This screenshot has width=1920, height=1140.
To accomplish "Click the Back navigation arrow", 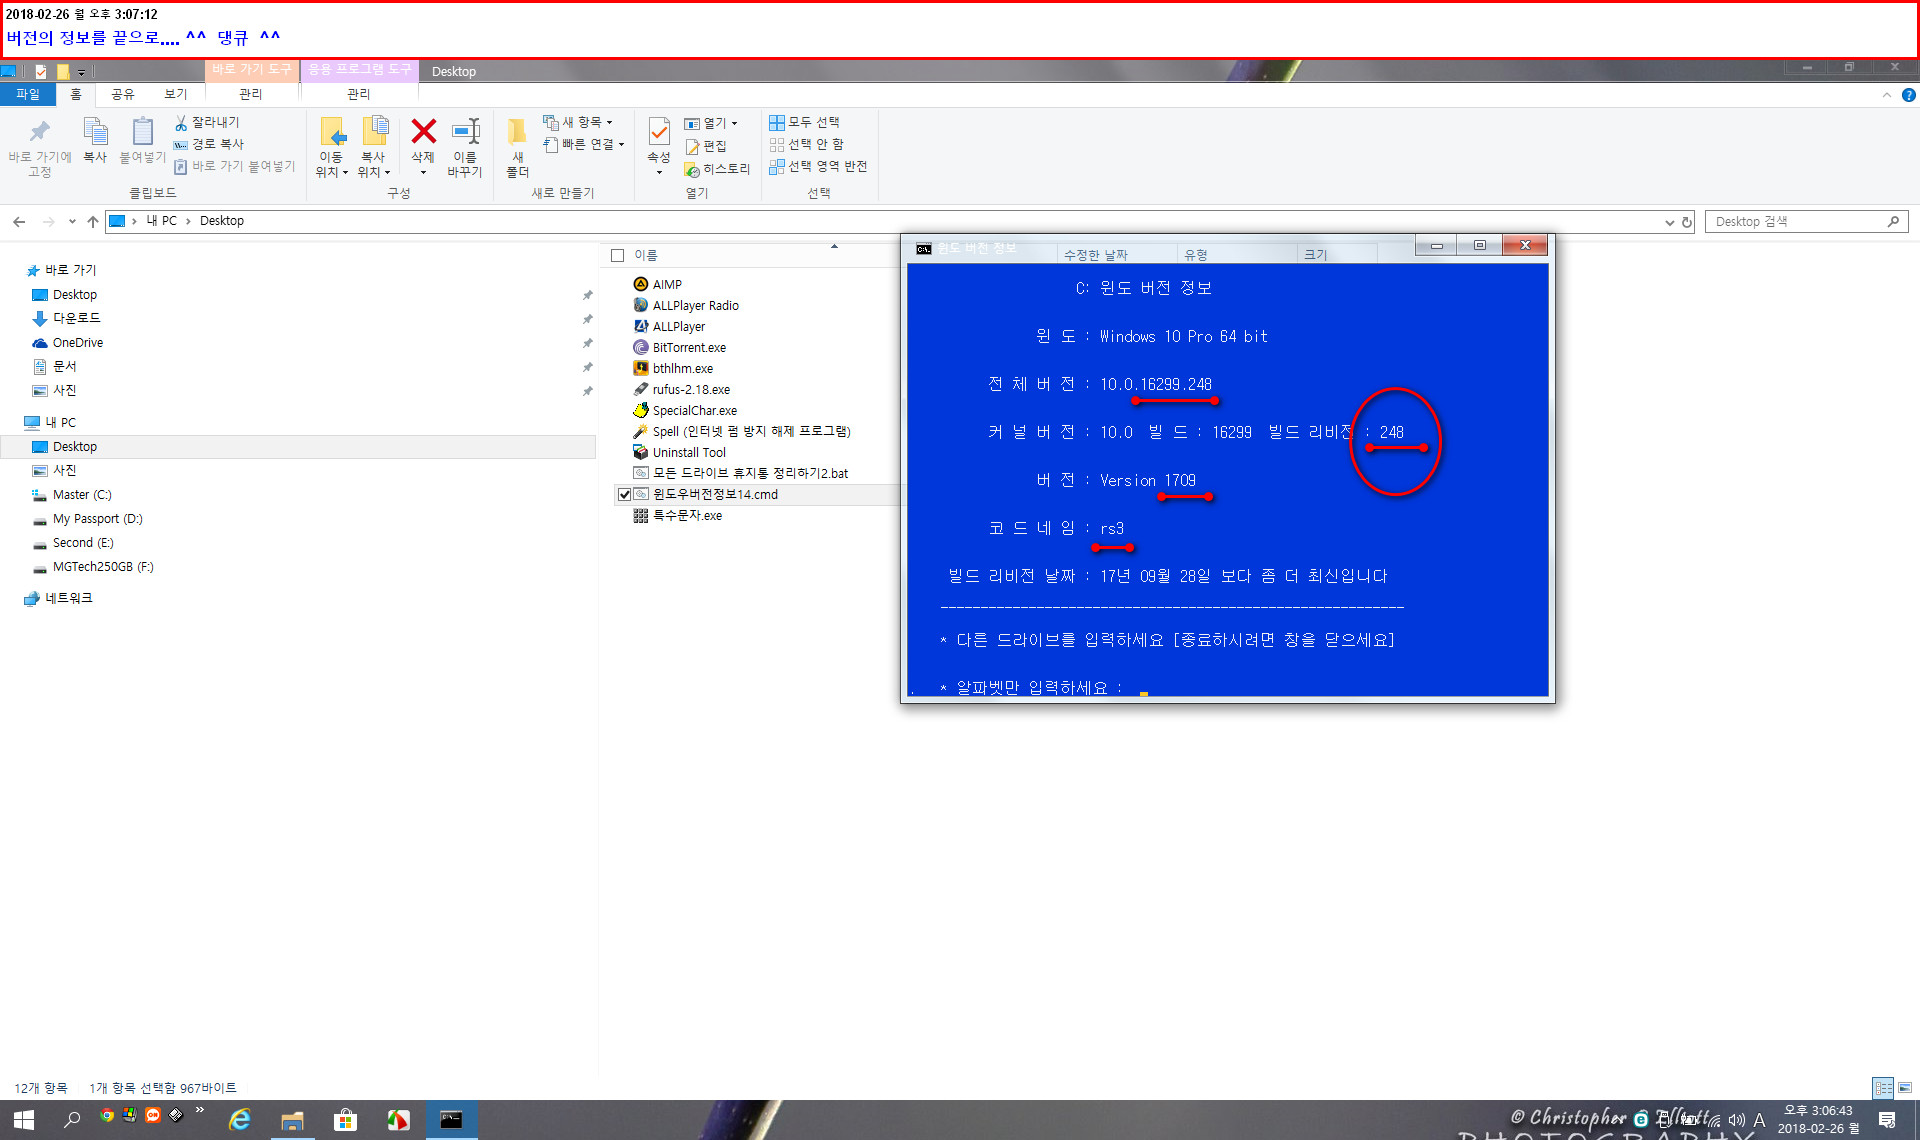I will pos(19,221).
